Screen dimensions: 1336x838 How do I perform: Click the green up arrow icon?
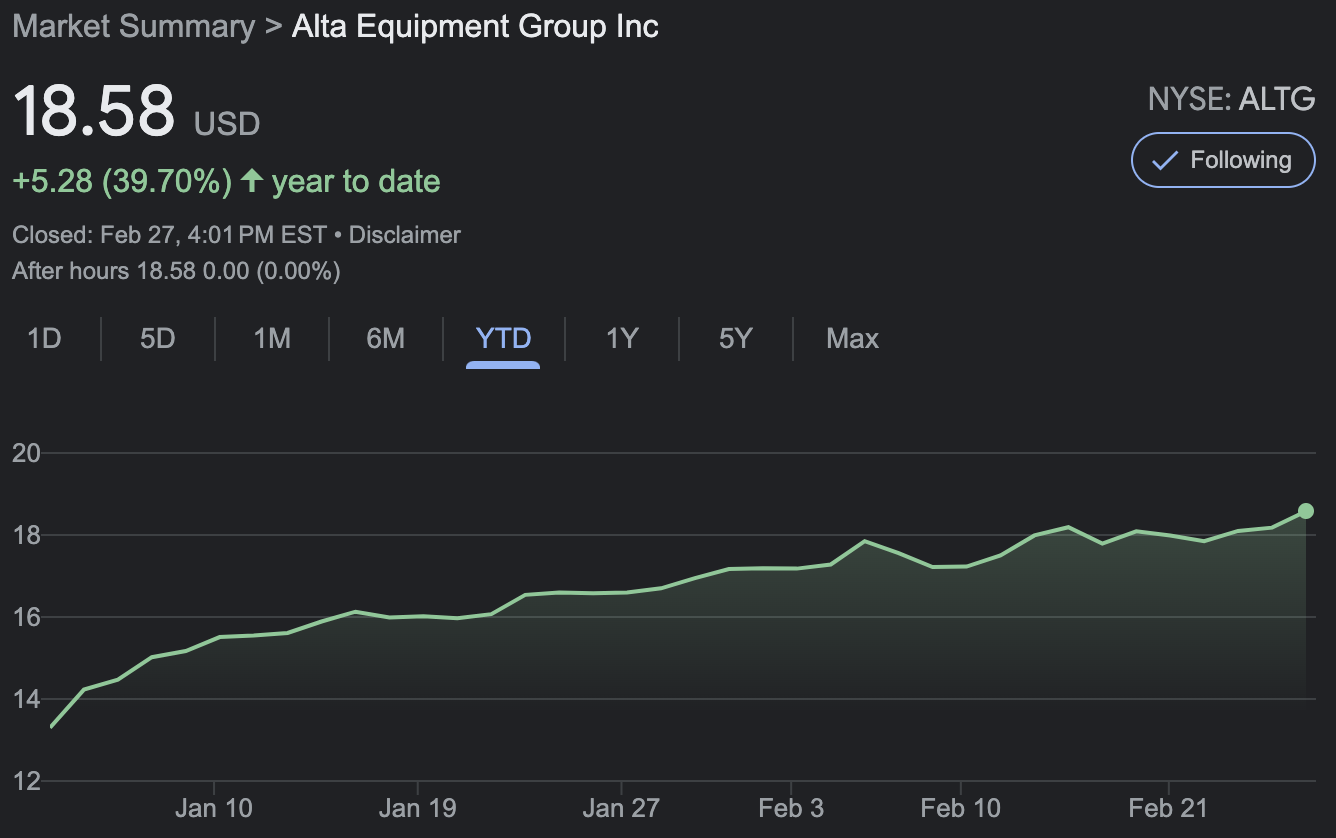(x=252, y=181)
